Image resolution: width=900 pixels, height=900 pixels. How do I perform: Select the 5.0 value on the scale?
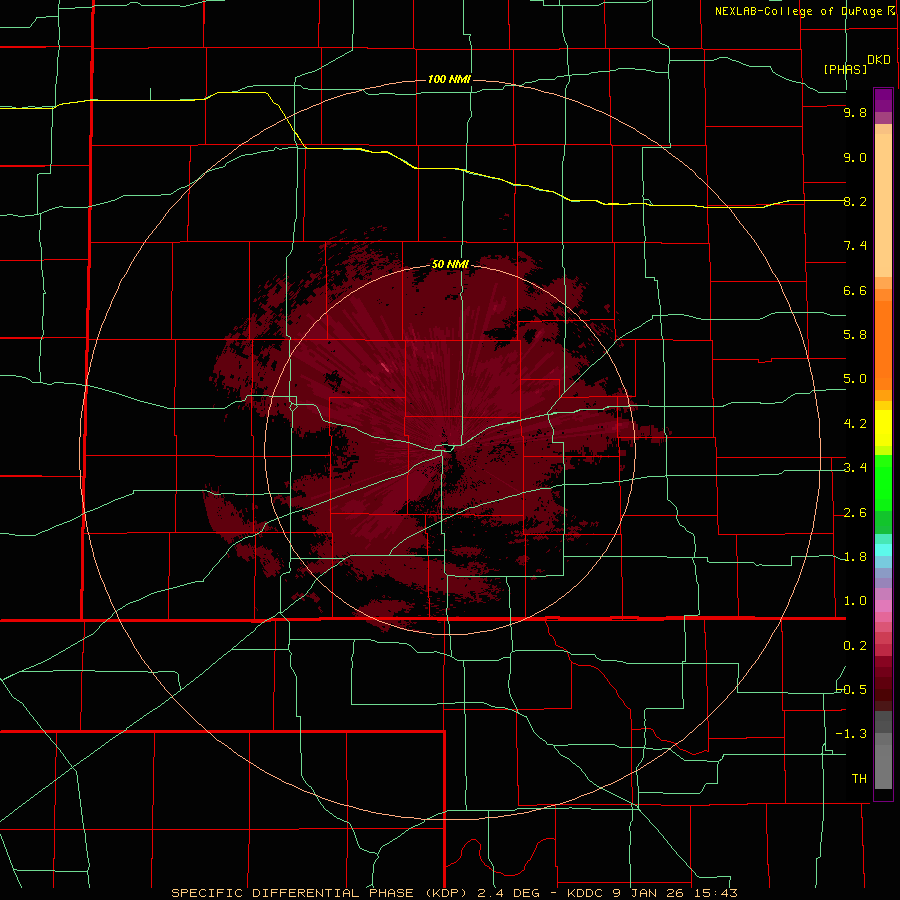coord(855,379)
